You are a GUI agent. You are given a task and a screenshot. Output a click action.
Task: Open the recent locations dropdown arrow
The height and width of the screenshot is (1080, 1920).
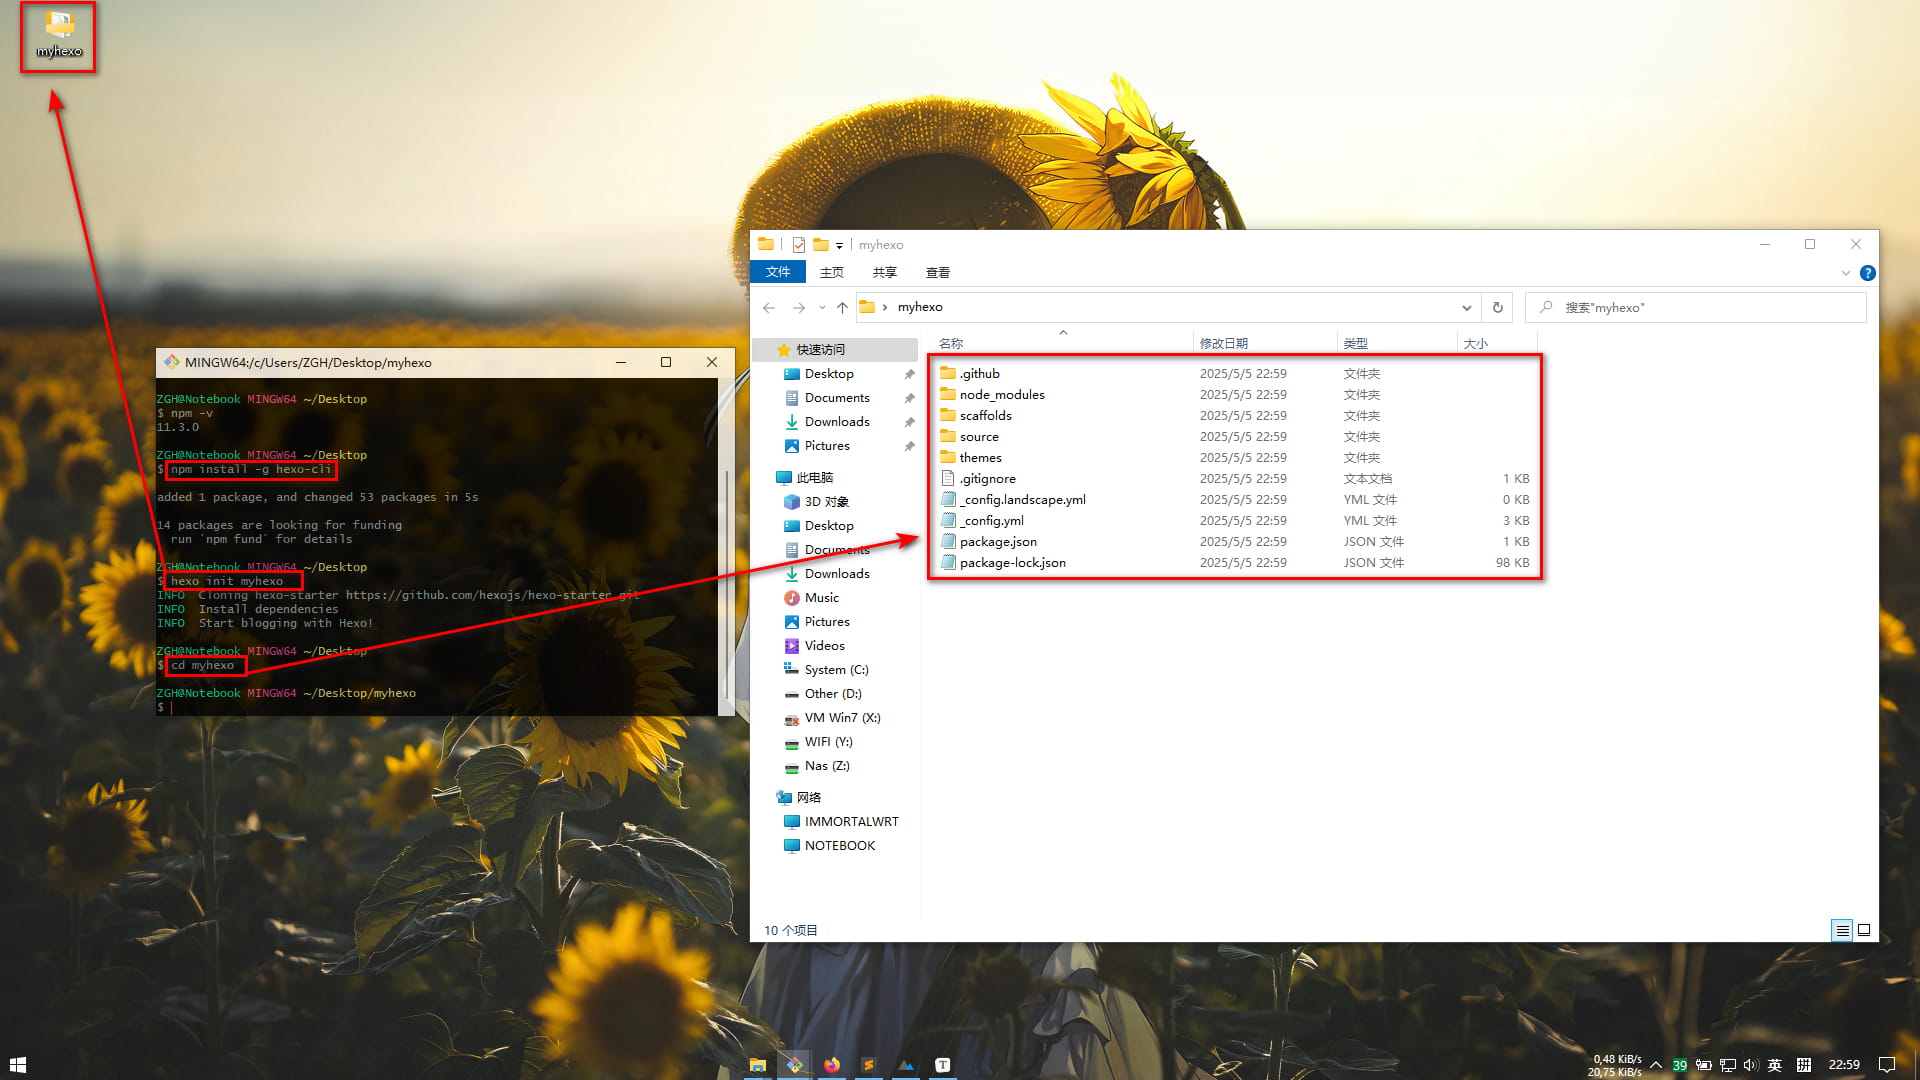coord(822,307)
